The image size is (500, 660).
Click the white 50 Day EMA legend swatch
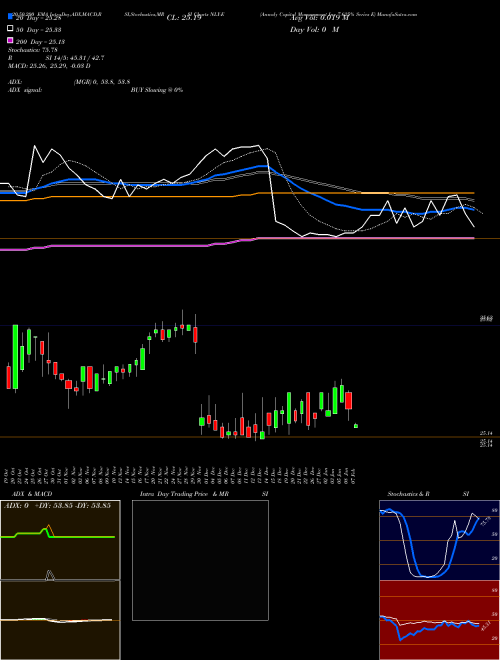coord(10,28)
